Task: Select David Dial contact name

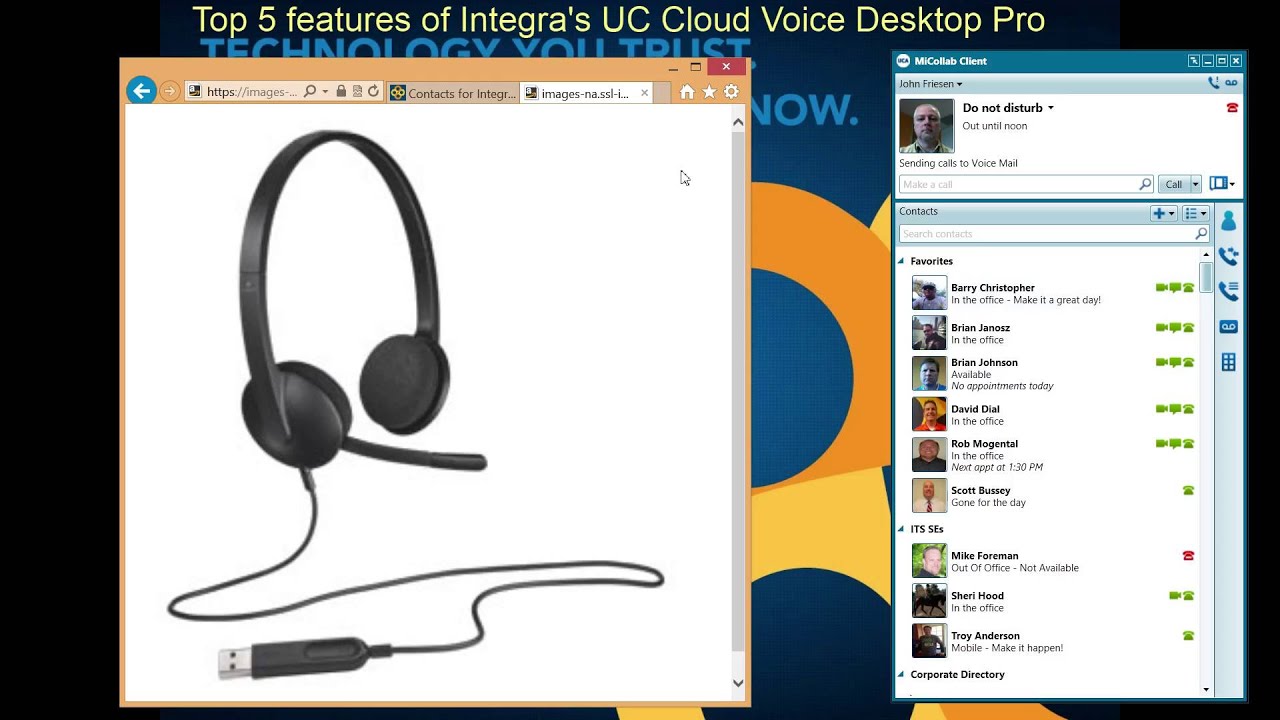Action: click(x=975, y=409)
